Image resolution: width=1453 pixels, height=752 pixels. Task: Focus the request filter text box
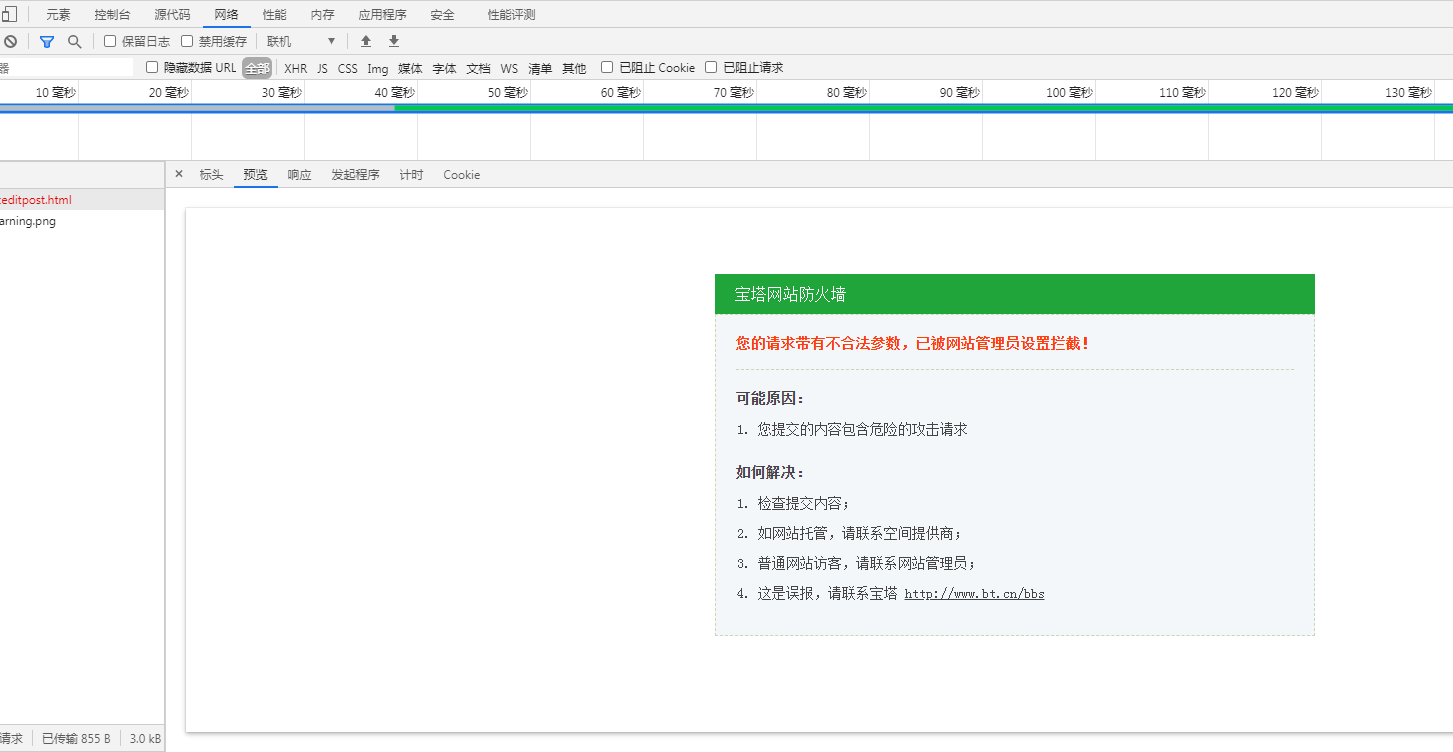(66, 67)
